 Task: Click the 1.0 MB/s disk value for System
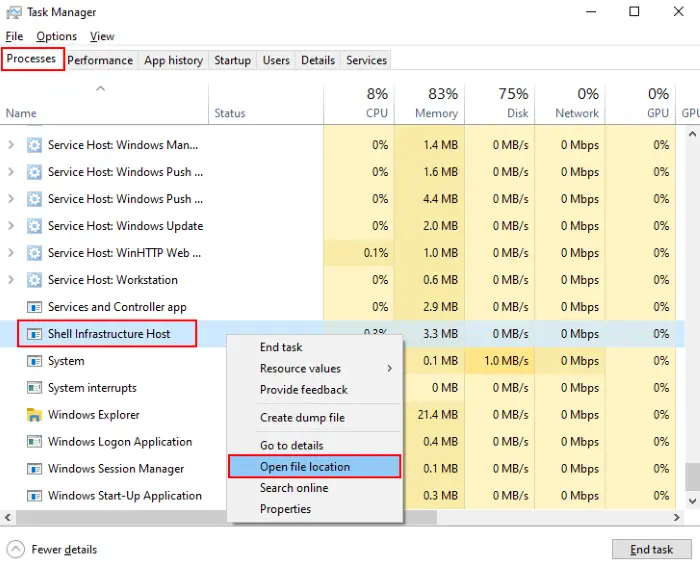click(x=506, y=361)
